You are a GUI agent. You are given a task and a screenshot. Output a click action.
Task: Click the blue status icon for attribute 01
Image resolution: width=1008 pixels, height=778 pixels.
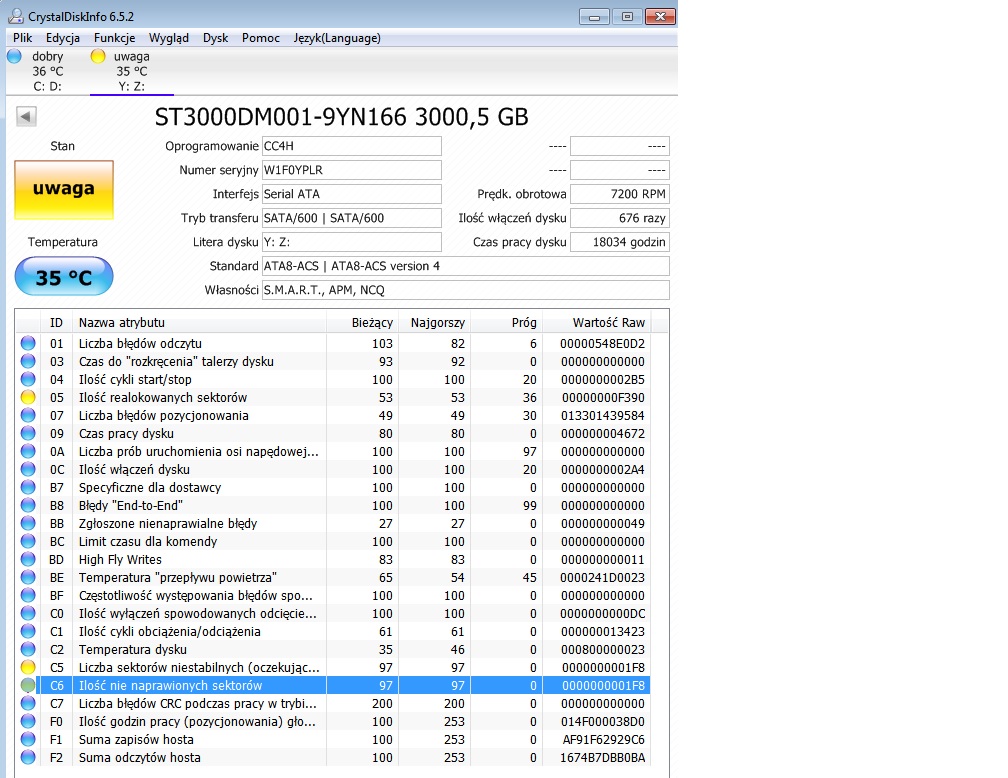coord(28,343)
